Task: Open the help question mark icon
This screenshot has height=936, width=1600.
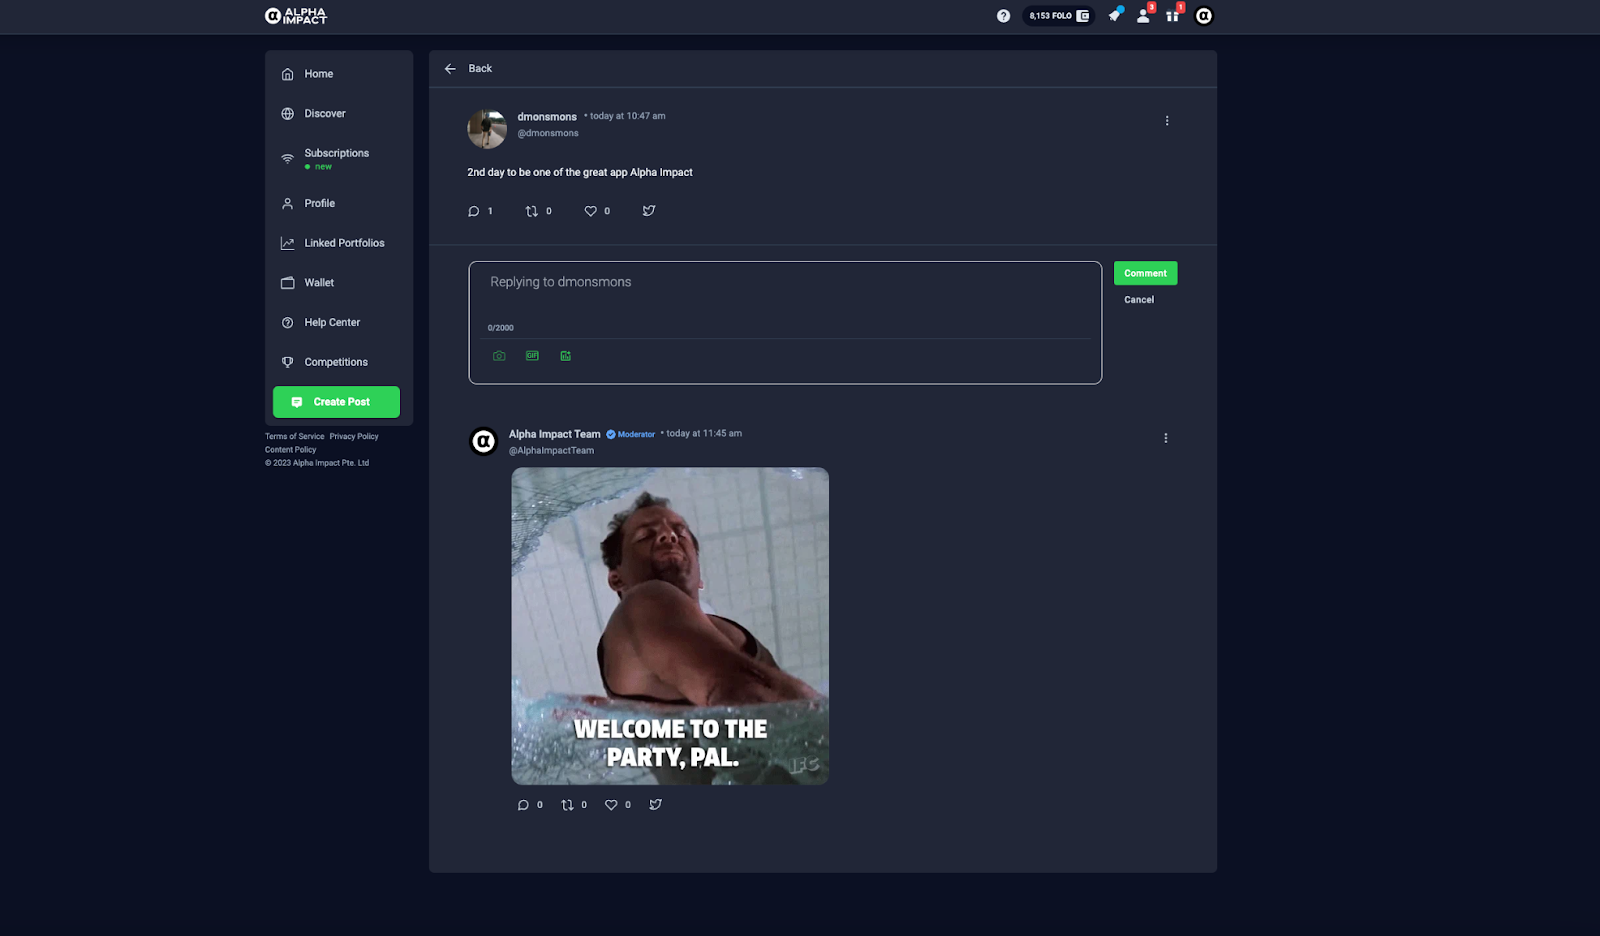Action: pyautogui.click(x=1003, y=16)
